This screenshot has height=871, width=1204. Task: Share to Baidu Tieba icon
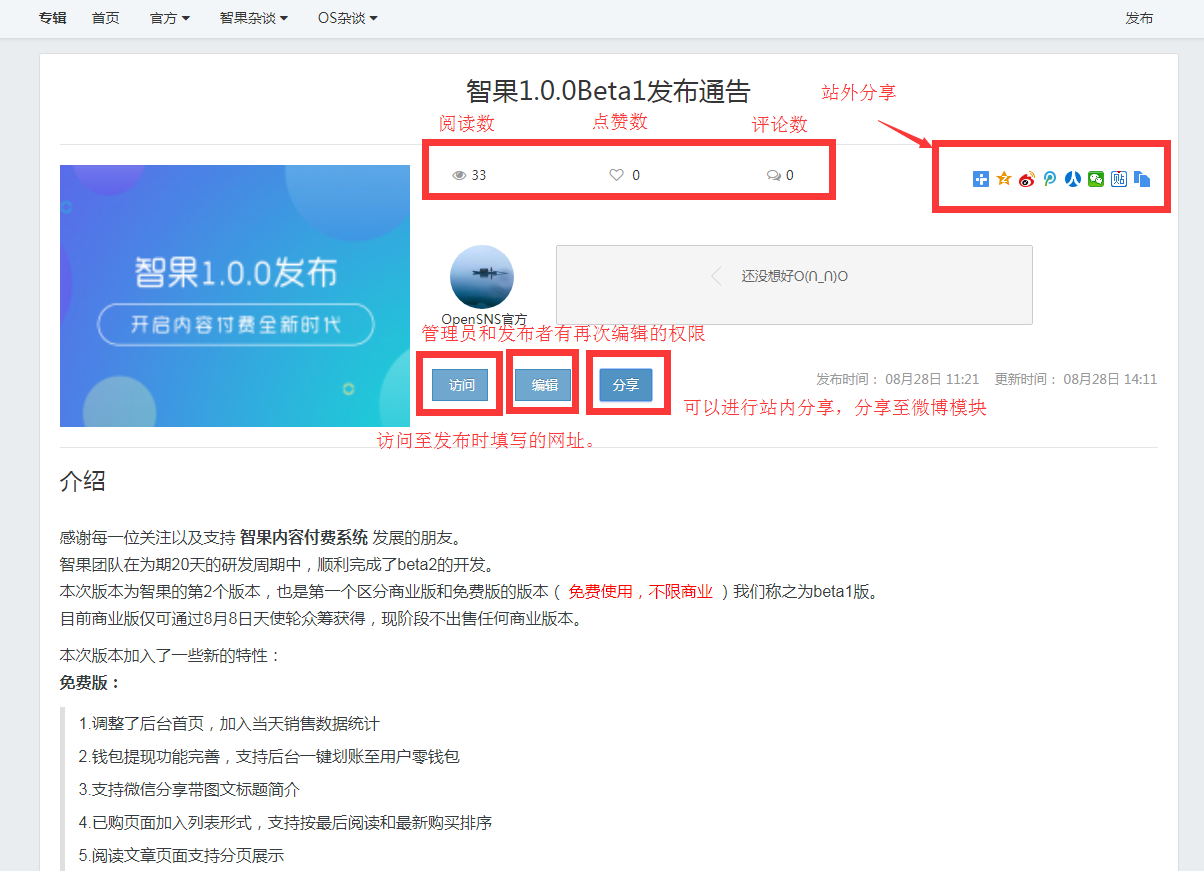coord(1119,179)
